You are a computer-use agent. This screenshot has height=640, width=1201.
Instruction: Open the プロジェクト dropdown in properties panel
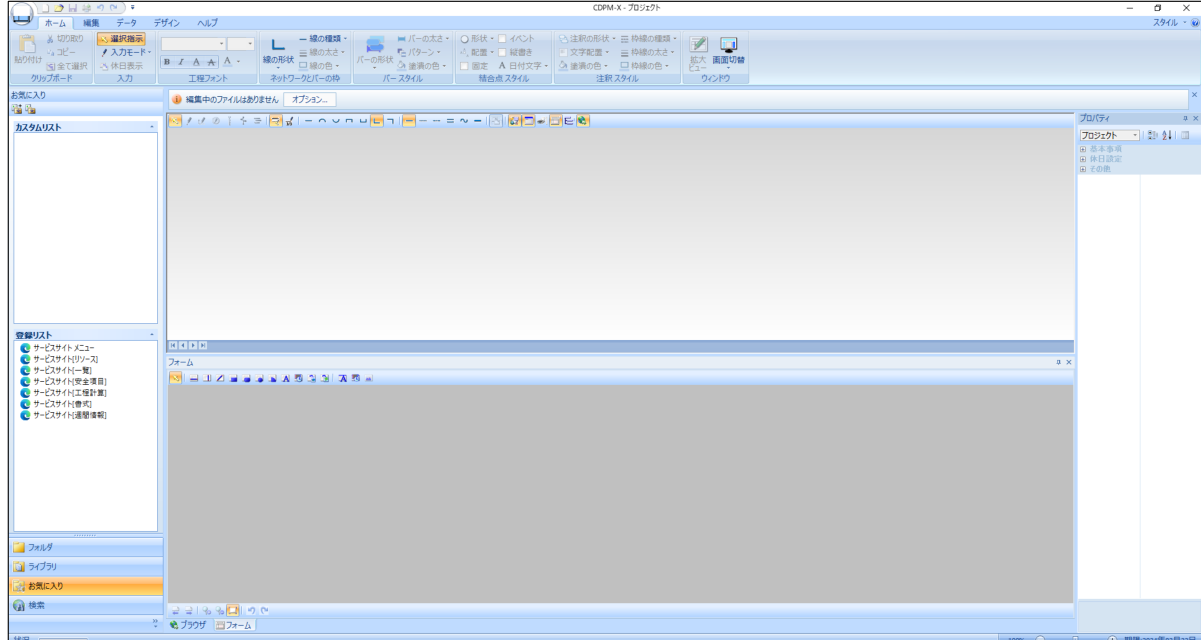pyautogui.click(x=1109, y=134)
